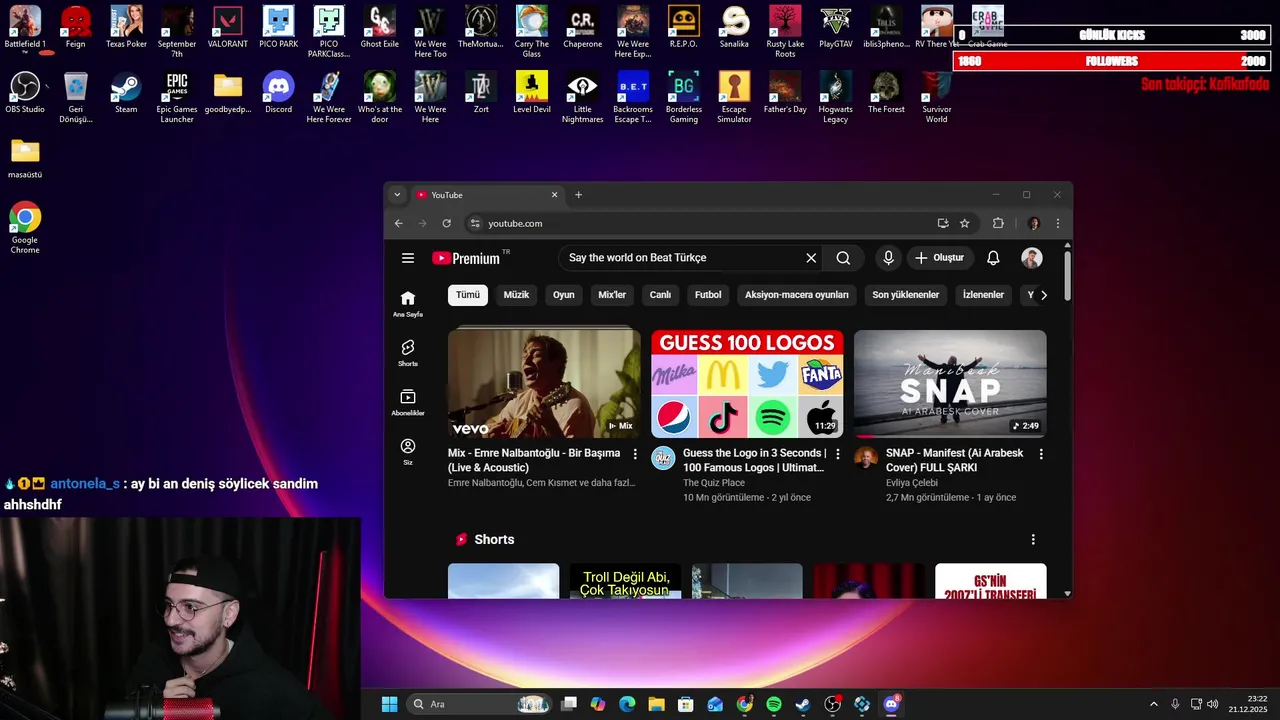Select the Tümü filter chip
The image size is (1280, 720).
[468, 295]
